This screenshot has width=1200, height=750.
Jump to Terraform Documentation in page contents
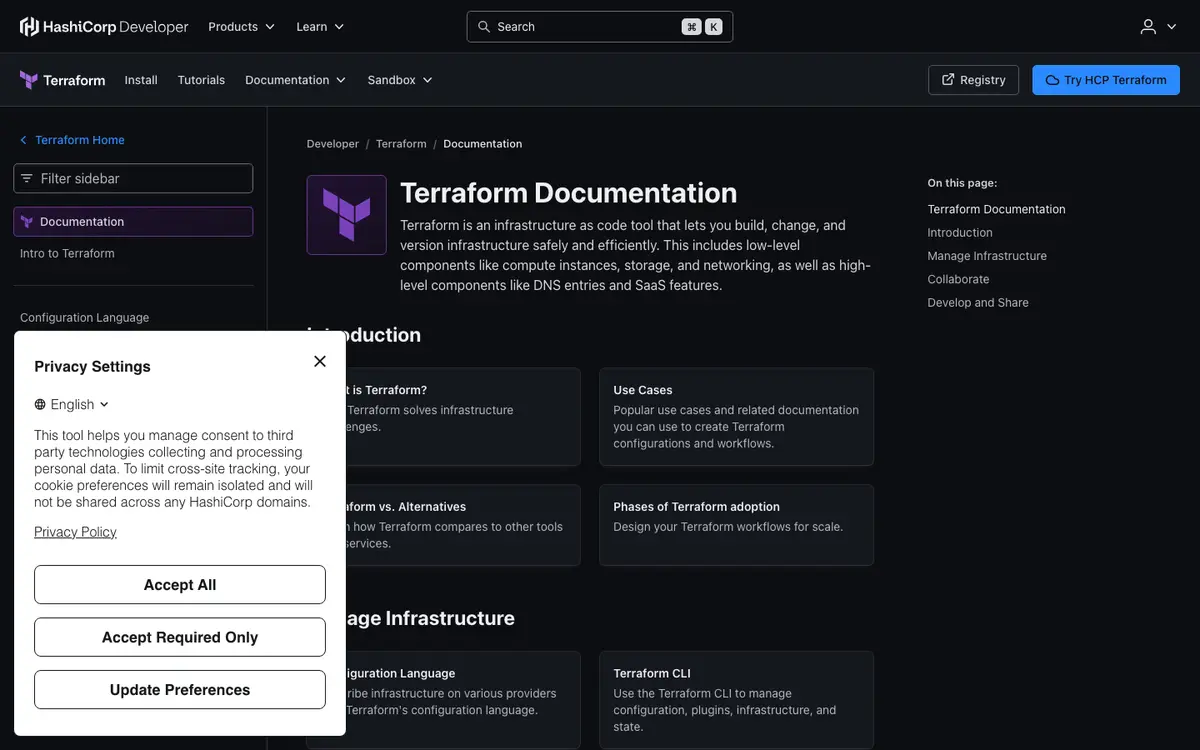pos(996,210)
